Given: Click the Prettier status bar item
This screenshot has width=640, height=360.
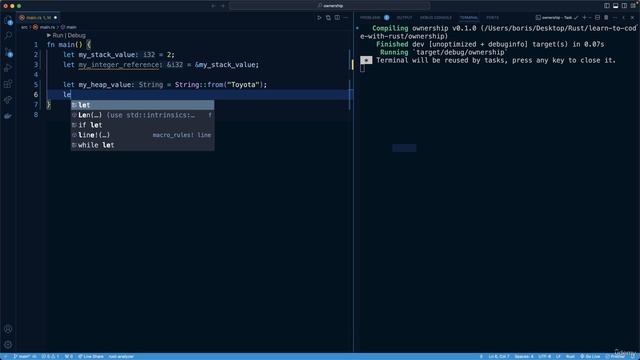Looking at the screenshot, I should (615, 356).
